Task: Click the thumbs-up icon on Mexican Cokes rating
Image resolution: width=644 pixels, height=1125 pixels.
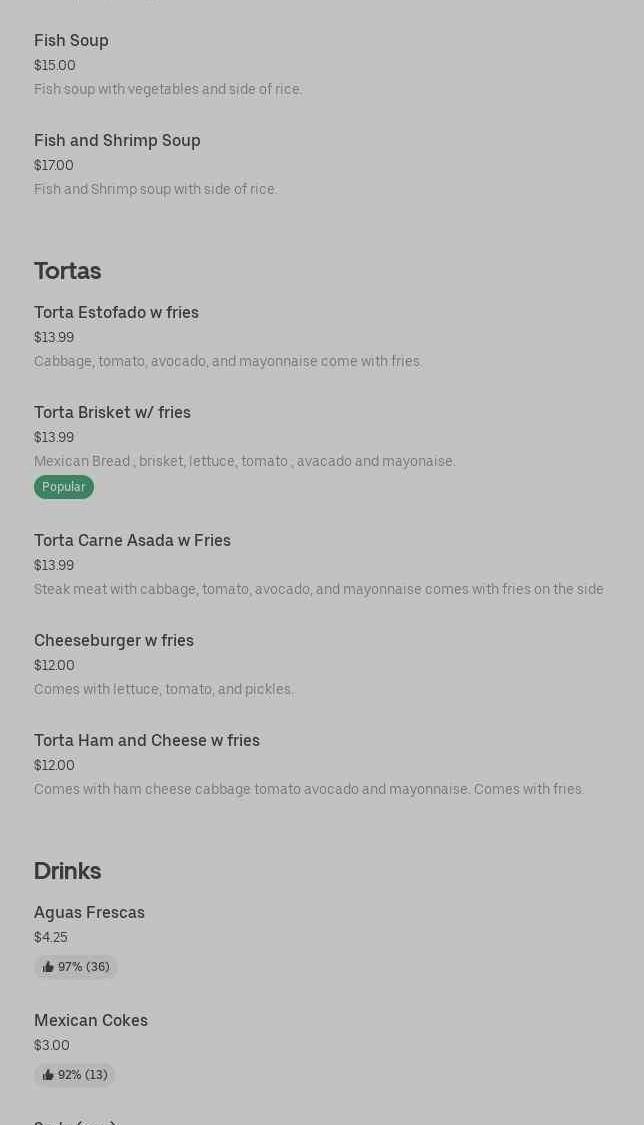Action: pyautogui.click(x=48, y=1075)
